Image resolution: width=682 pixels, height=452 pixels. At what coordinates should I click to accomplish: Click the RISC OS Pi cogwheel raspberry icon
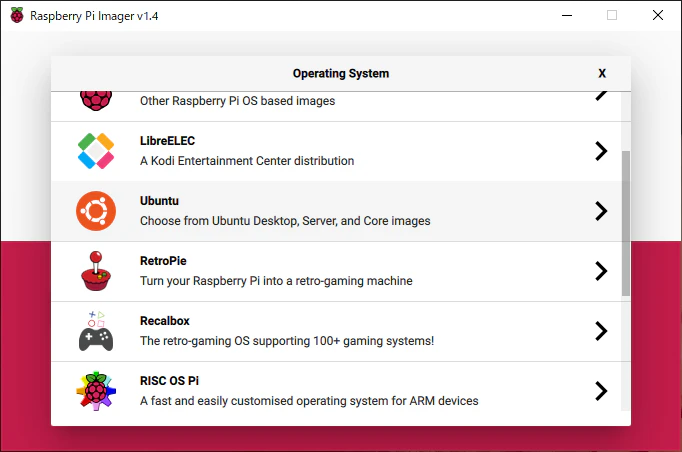pos(96,391)
